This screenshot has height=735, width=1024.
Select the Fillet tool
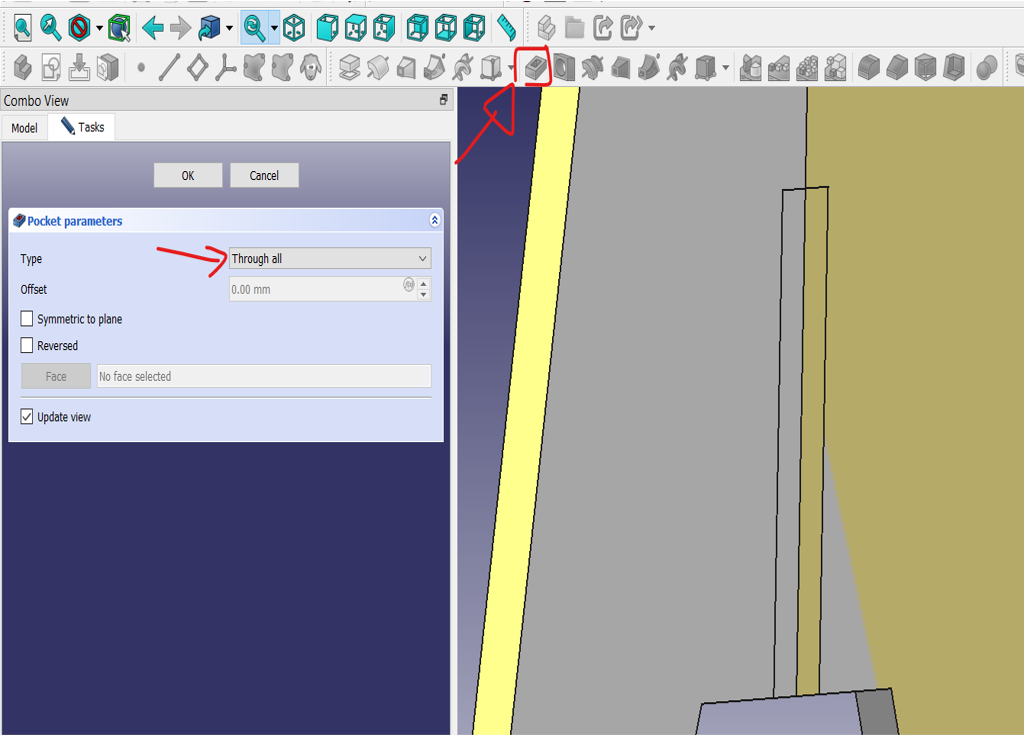click(x=869, y=67)
